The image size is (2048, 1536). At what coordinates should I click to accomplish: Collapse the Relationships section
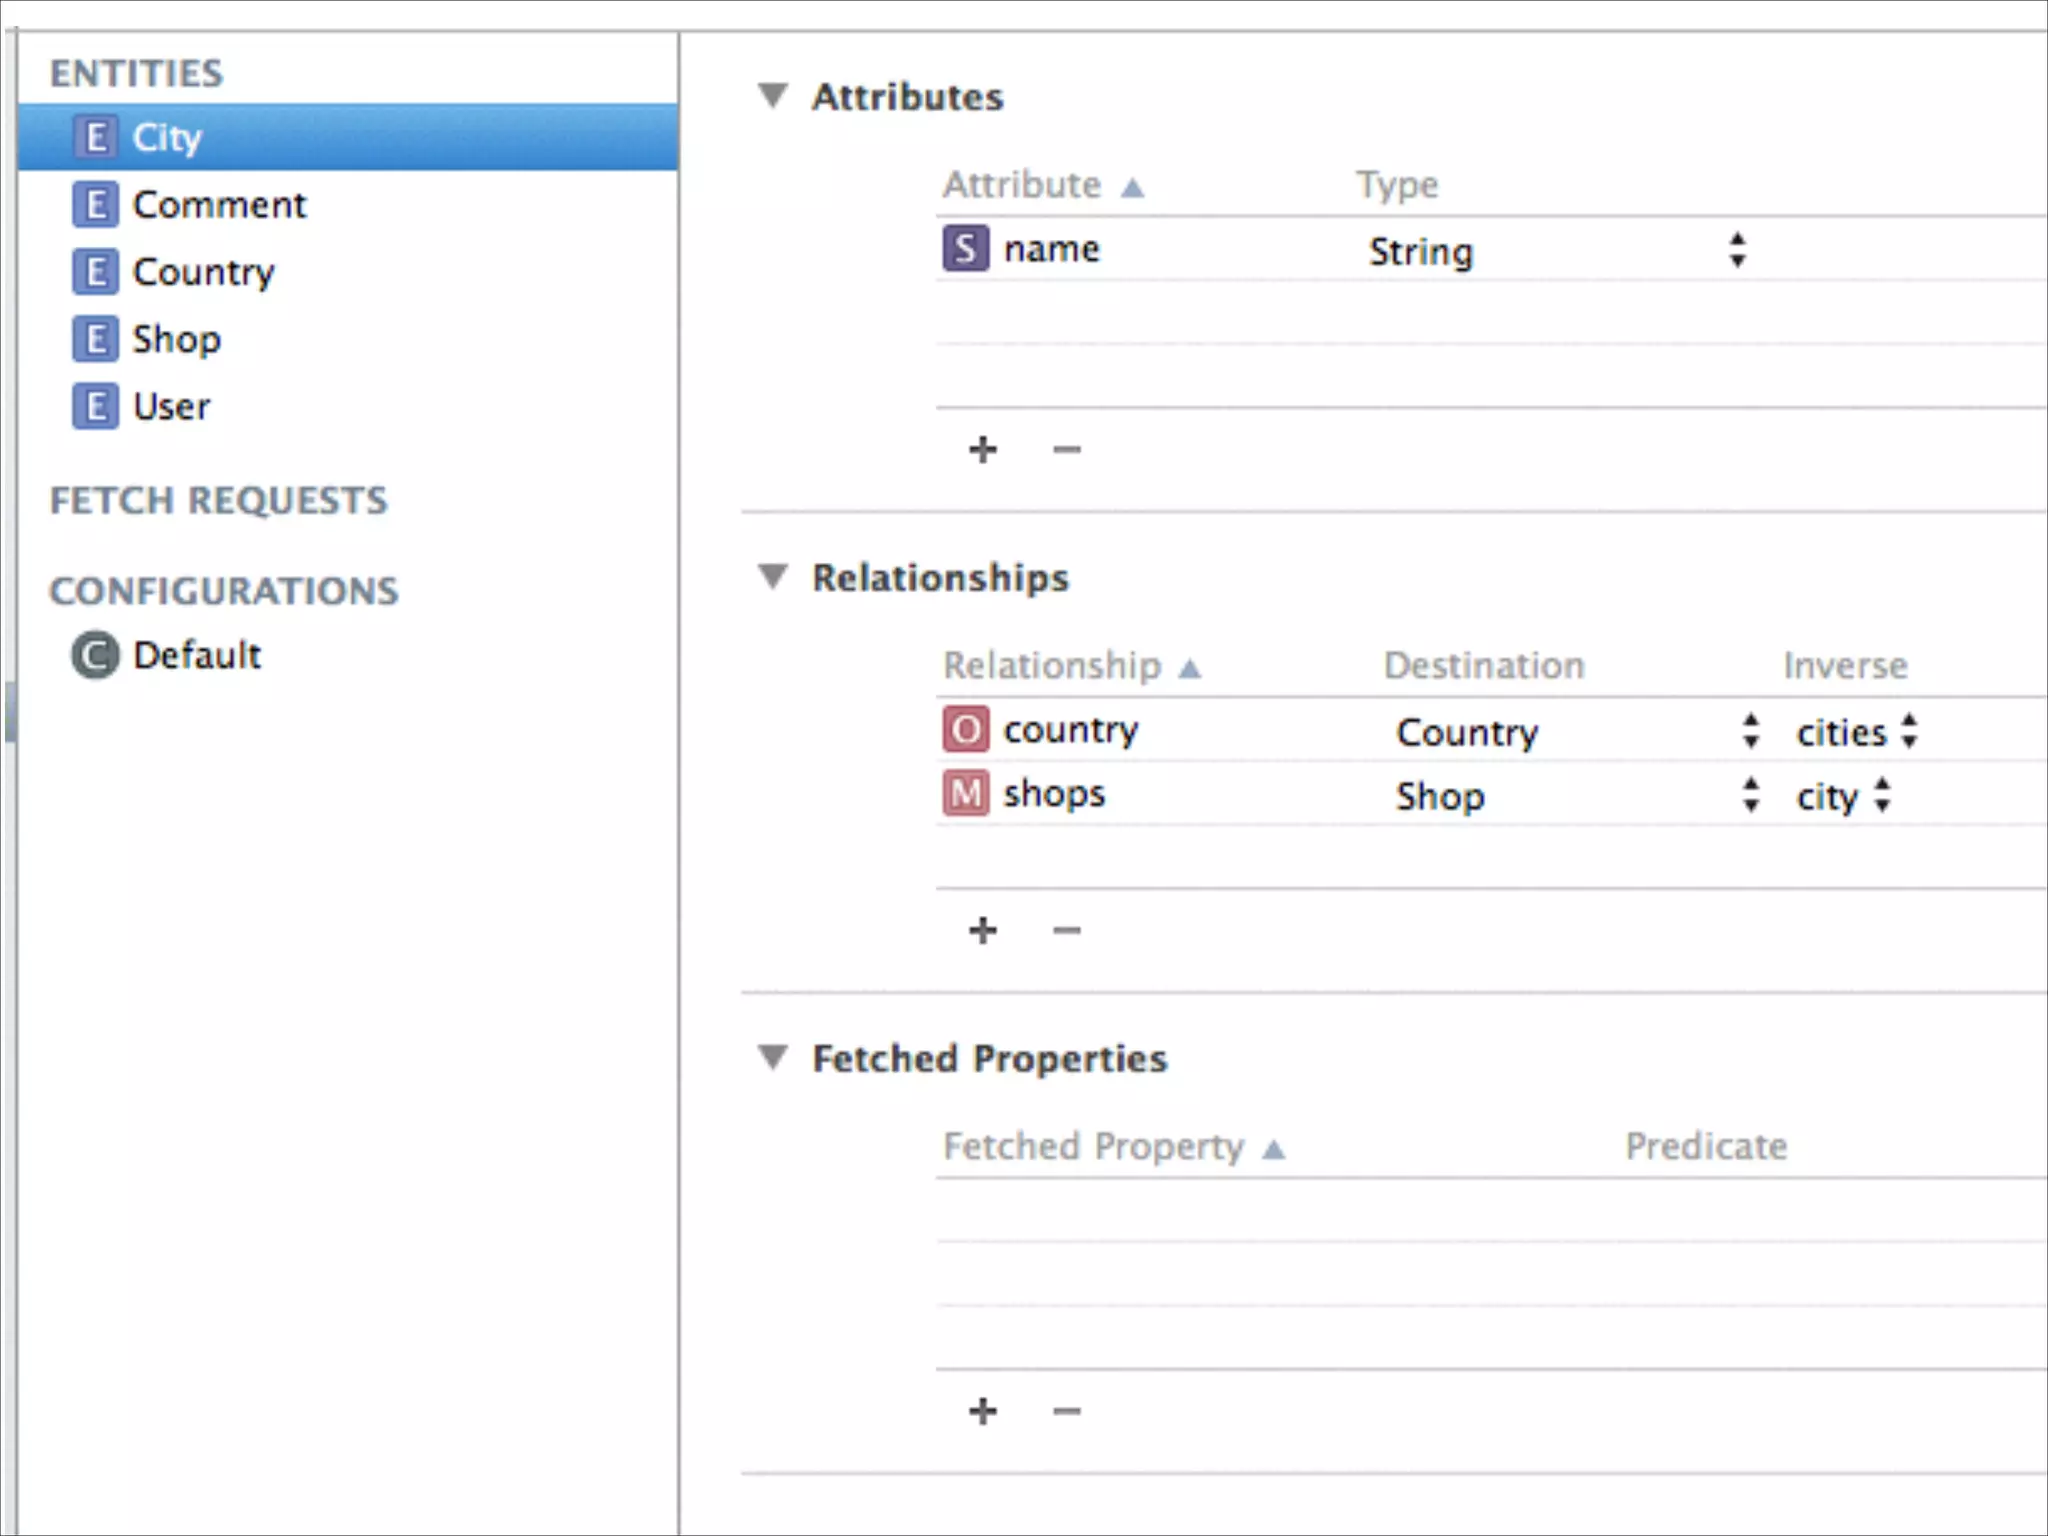(x=773, y=577)
